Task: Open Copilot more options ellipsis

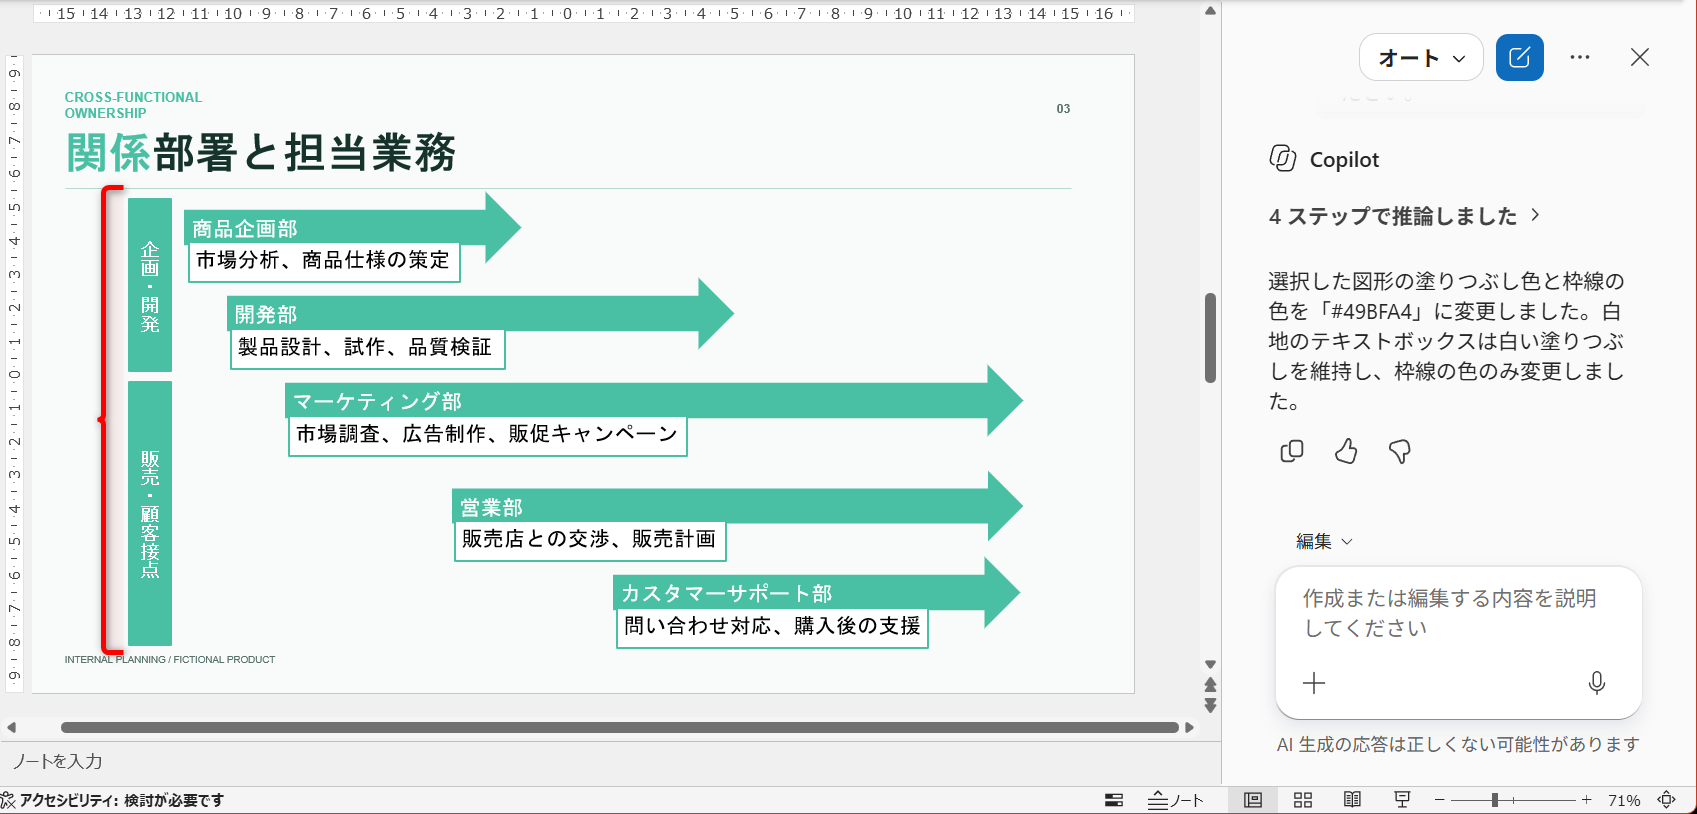Action: (x=1580, y=57)
